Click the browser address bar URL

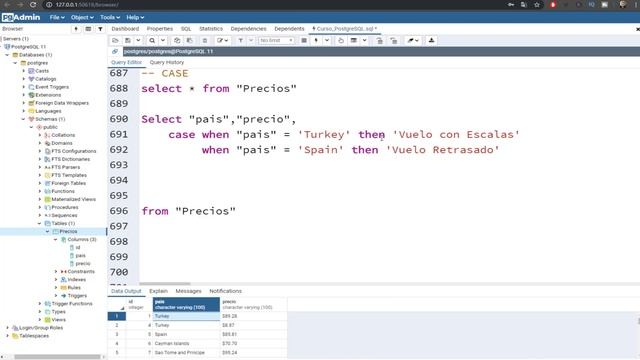tap(87, 5)
